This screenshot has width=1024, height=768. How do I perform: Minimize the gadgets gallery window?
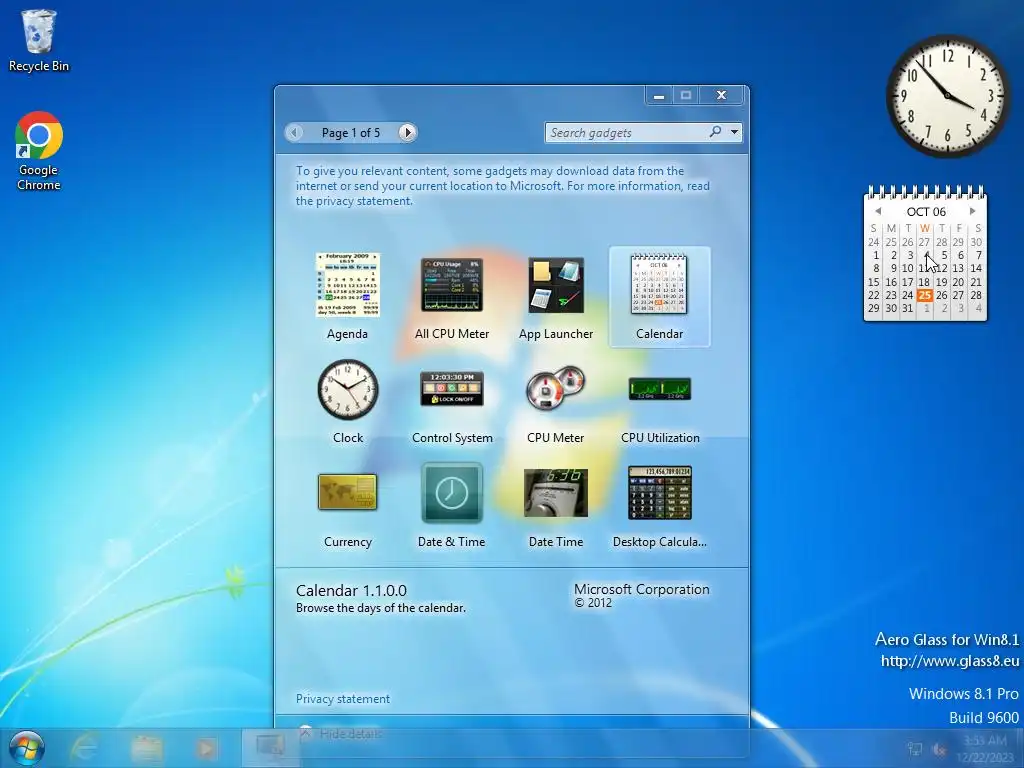pos(659,95)
